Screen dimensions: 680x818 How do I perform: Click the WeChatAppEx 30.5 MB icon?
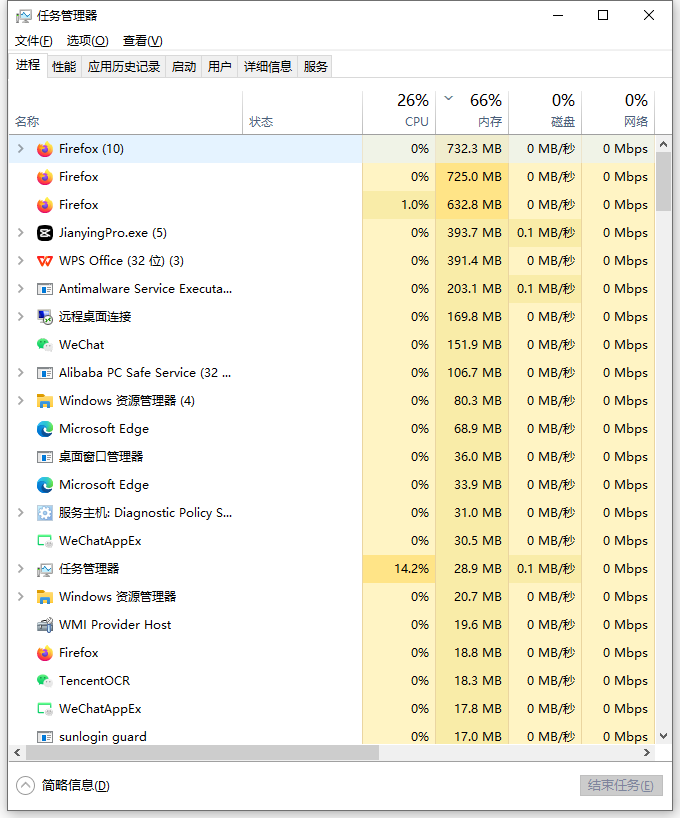pos(45,541)
